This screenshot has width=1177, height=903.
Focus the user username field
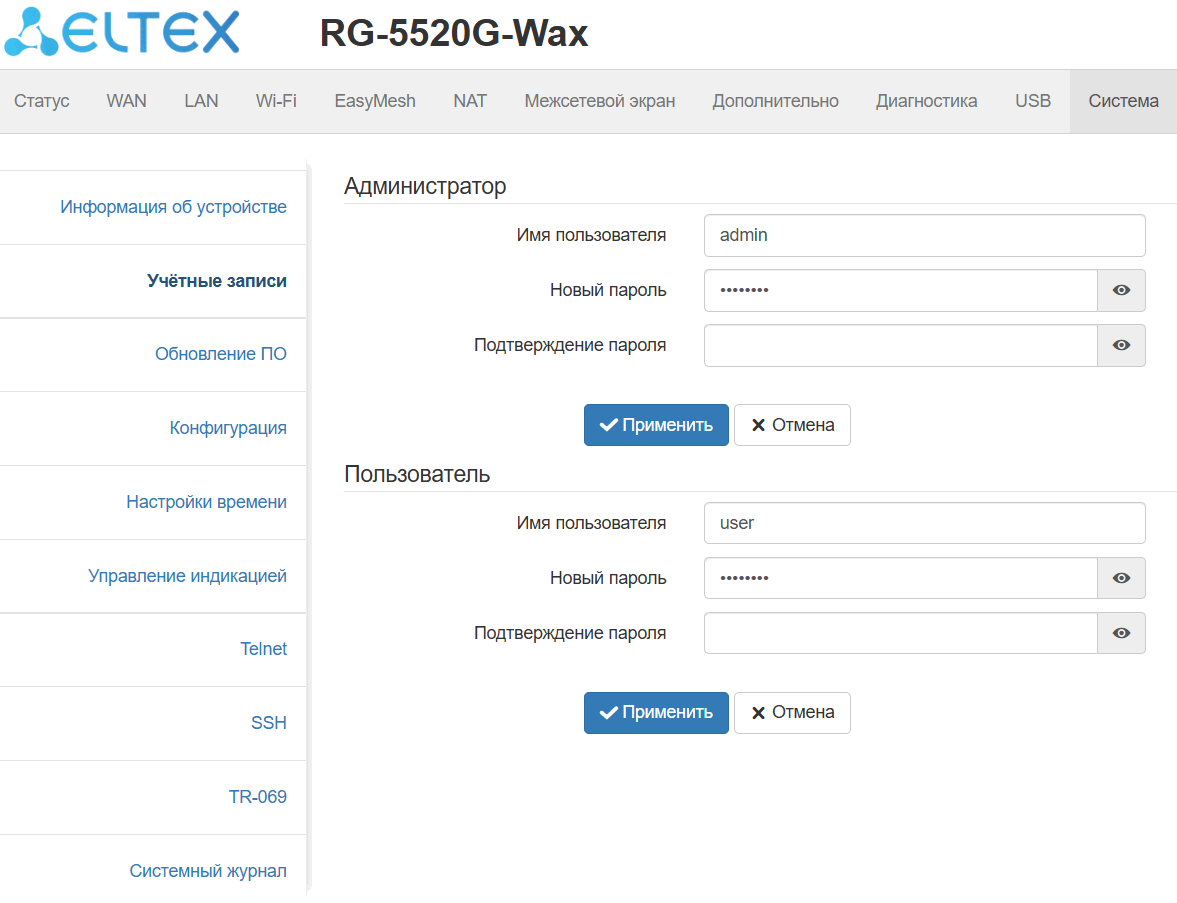click(x=924, y=523)
